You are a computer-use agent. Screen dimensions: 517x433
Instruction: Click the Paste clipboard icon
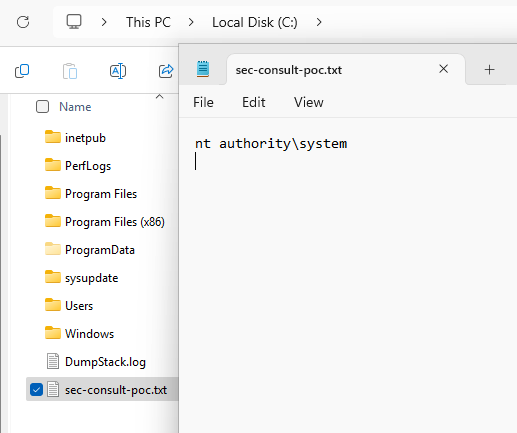point(70,71)
